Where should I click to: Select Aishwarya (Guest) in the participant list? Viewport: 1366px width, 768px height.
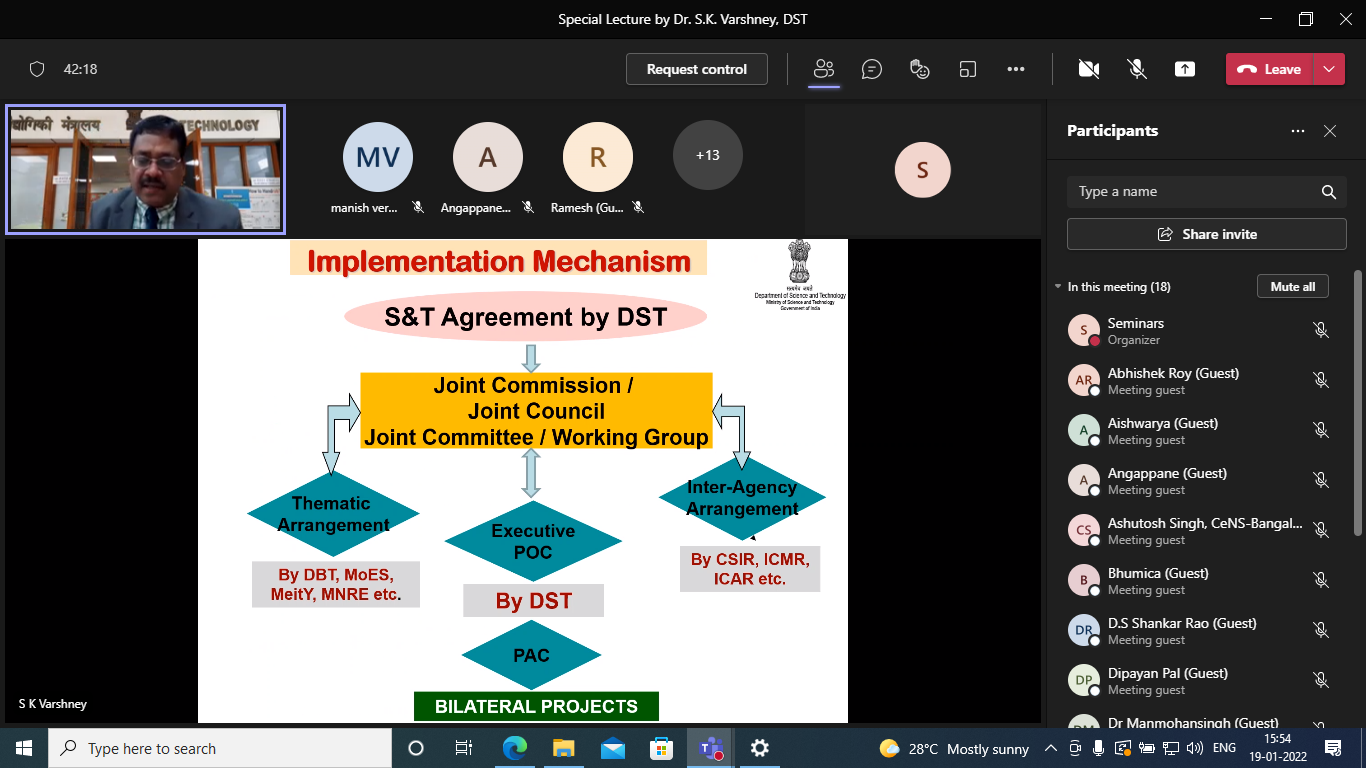pyautogui.click(x=1200, y=431)
